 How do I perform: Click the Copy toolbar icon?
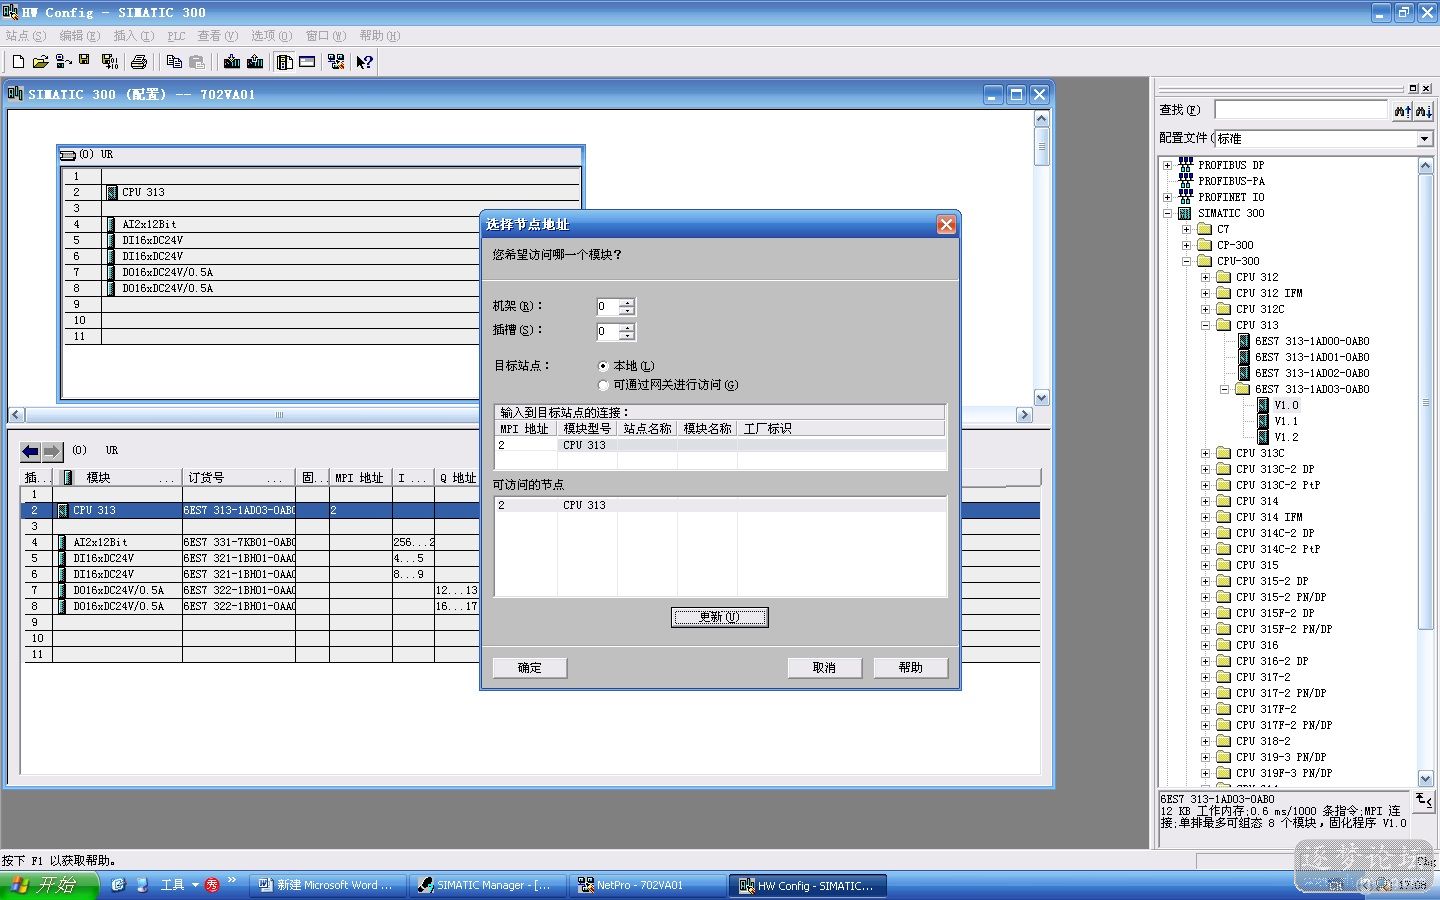click(x=174, y=62)
